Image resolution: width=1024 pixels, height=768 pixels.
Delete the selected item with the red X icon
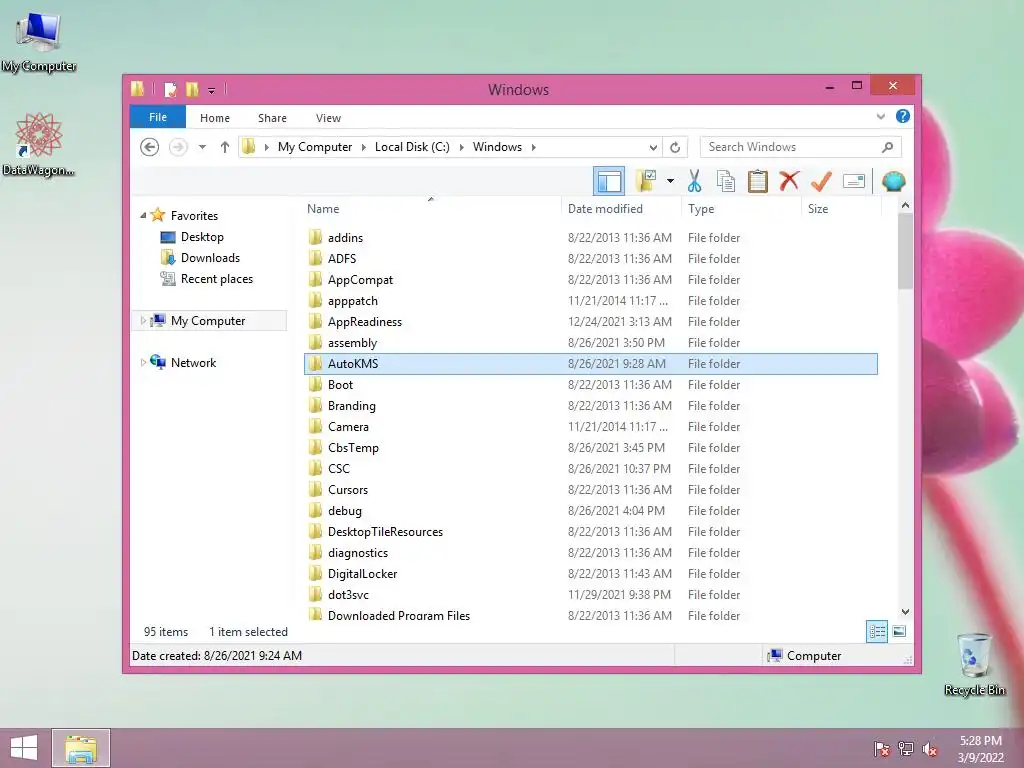point(789,180)
